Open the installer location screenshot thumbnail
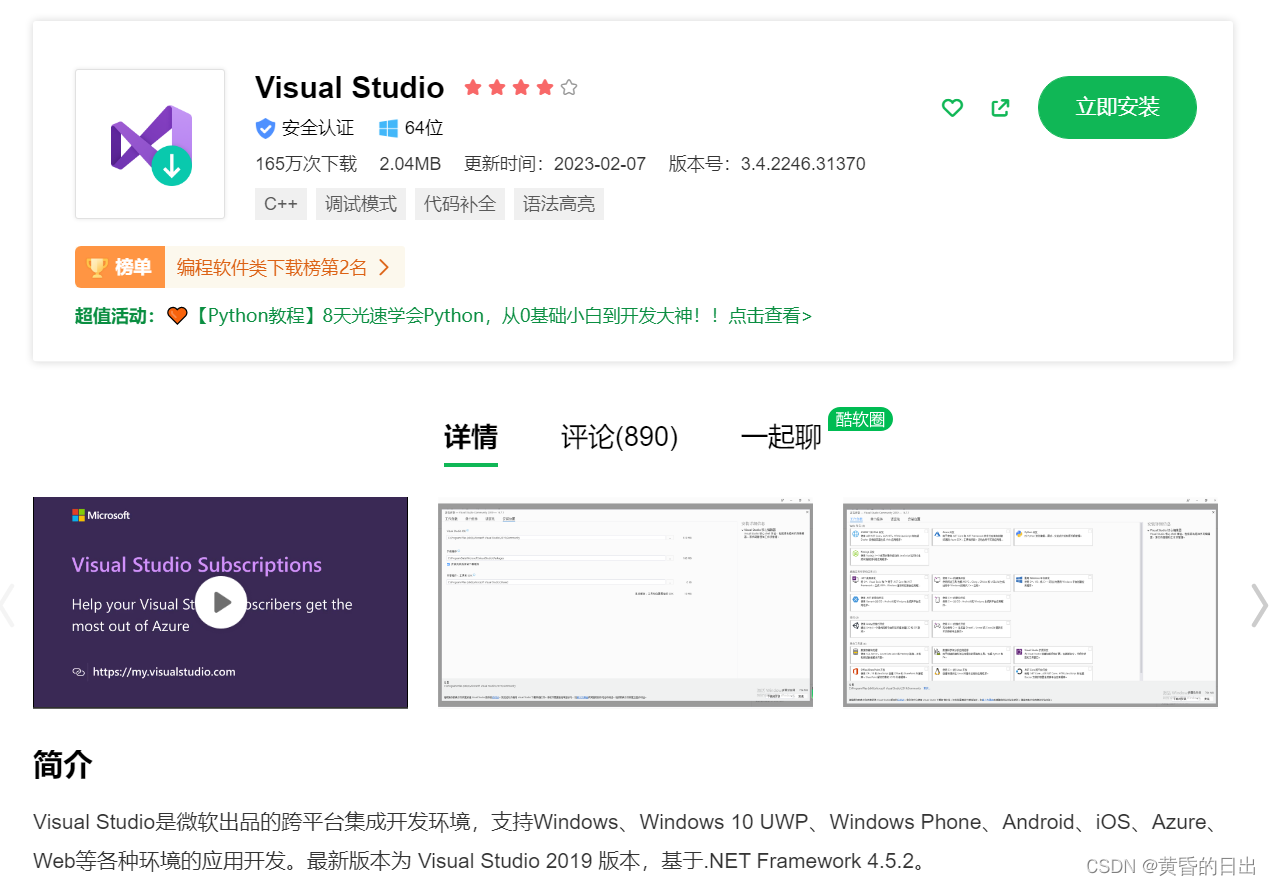The image size is (1270, 886). coord(625,602)
